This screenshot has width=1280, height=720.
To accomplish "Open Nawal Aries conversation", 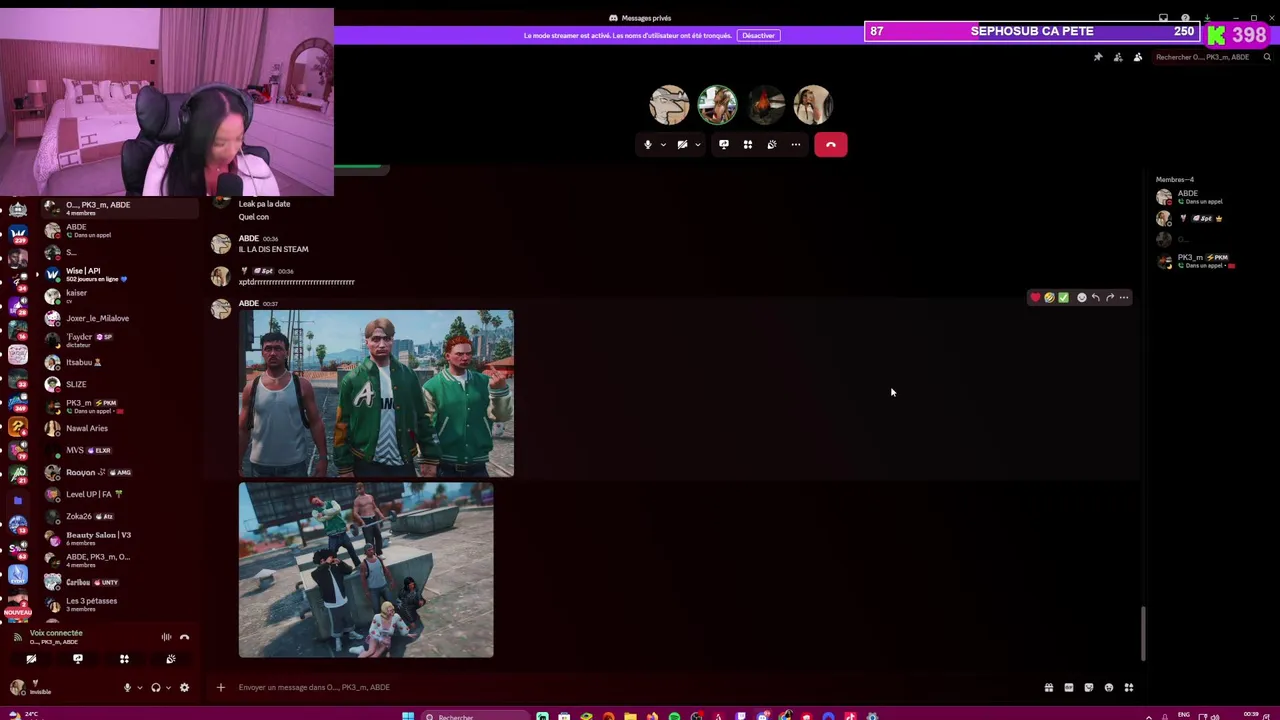I will click(x=120, y=428).
